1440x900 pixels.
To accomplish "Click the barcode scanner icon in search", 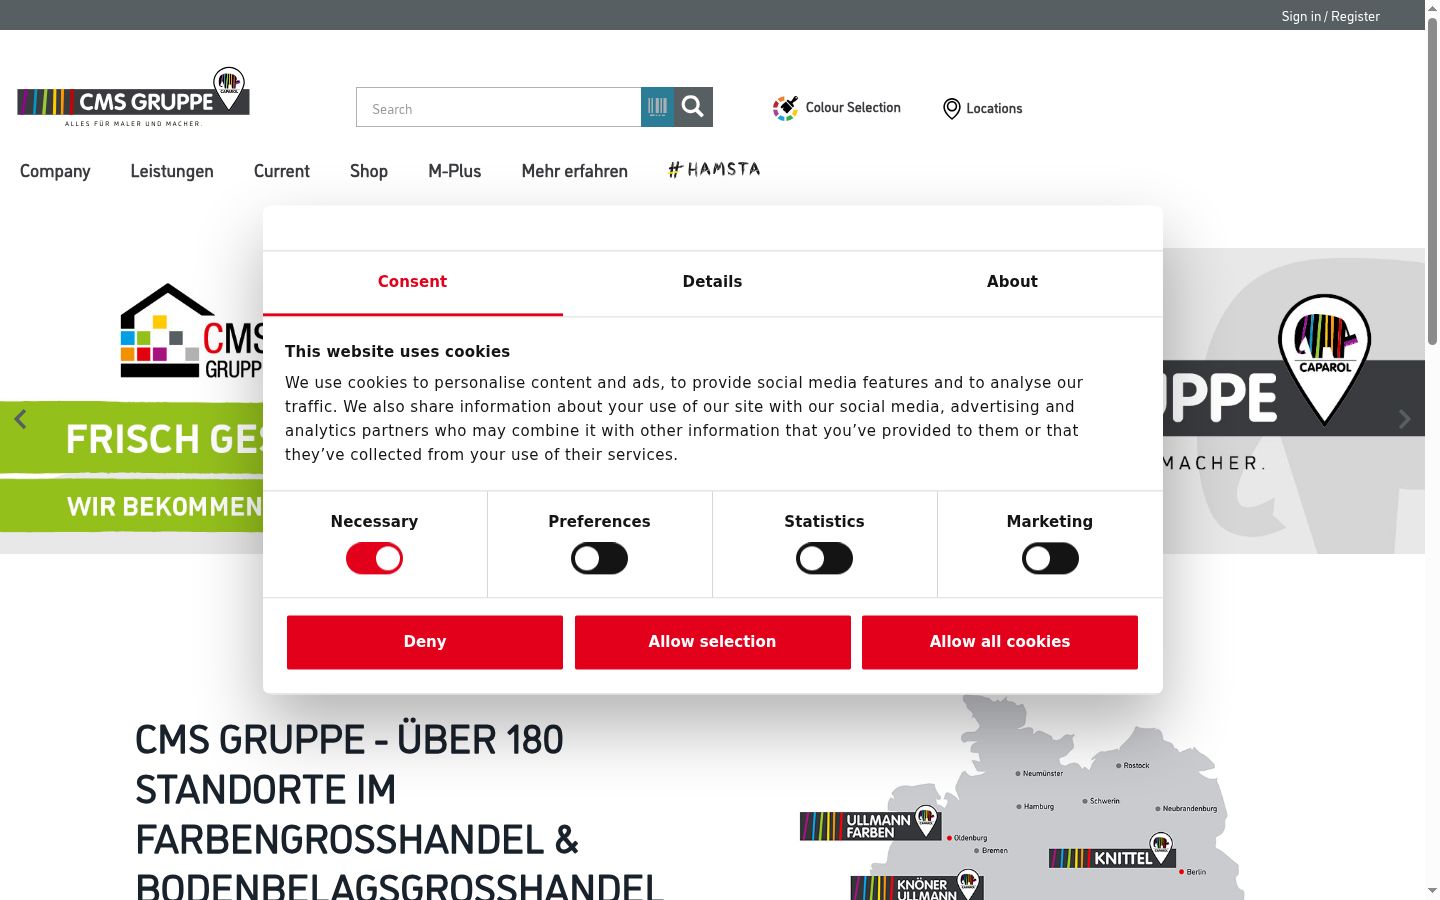I will click(x=657, y=107).
